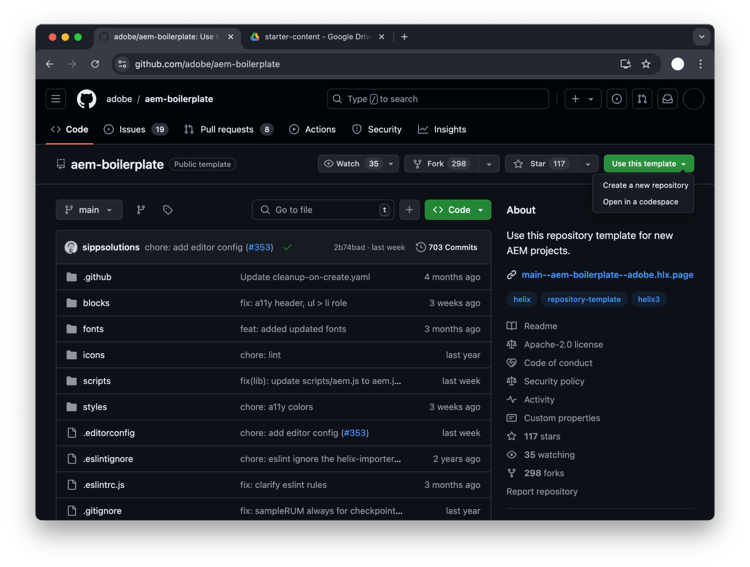View branches icon next to main
The width and height of the screenshot is (750, 567).
(141, 210)
